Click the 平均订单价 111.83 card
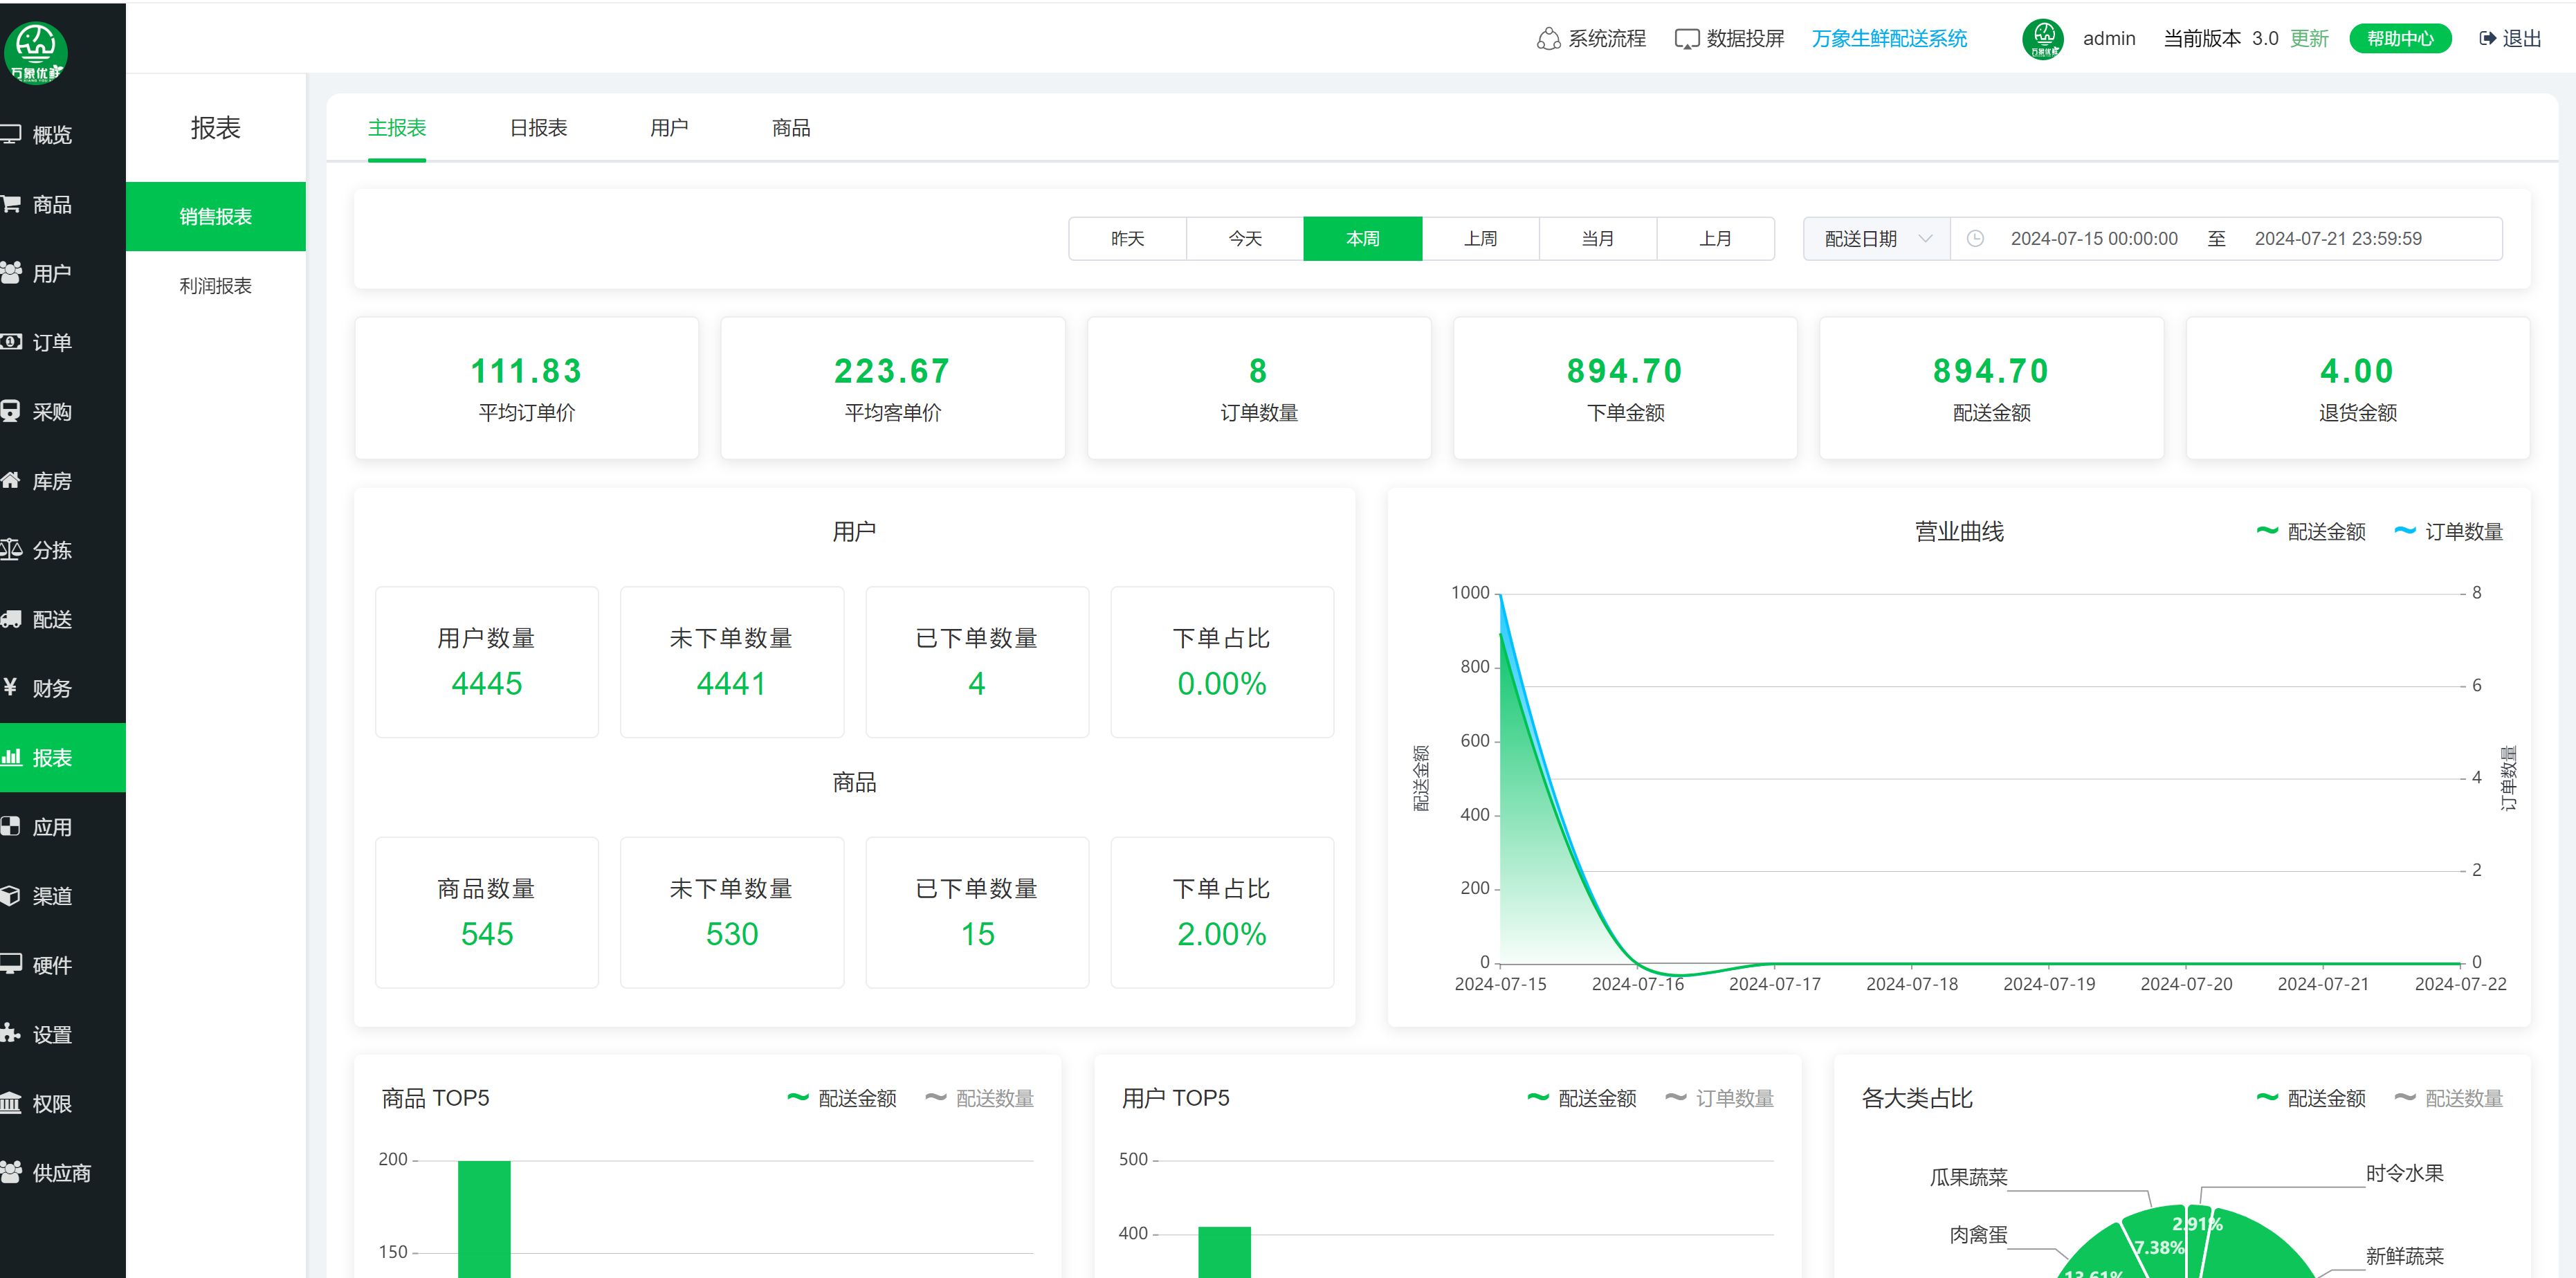 point(527,389)
